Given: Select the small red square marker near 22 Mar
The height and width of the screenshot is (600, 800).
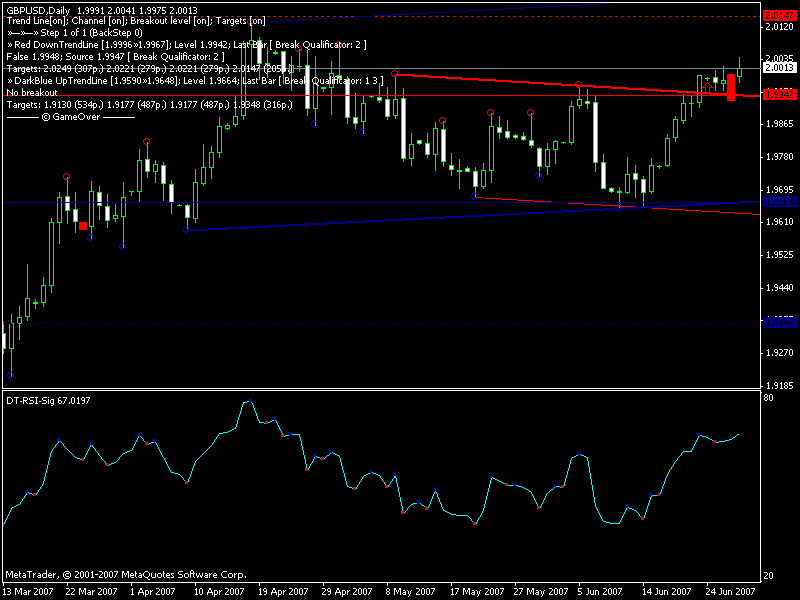Looking at the screenshot, I should (x=83, y=226).
